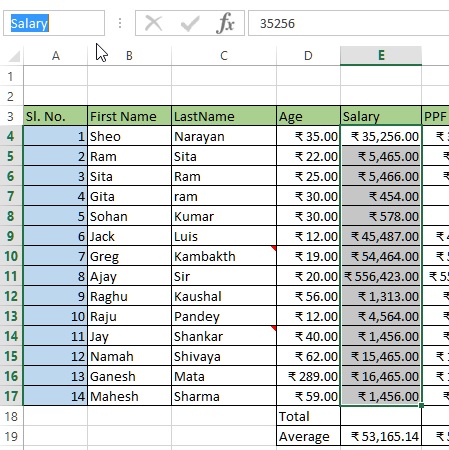
Task: Click the 'Average' label cell
Action: [x=308, y=436]
